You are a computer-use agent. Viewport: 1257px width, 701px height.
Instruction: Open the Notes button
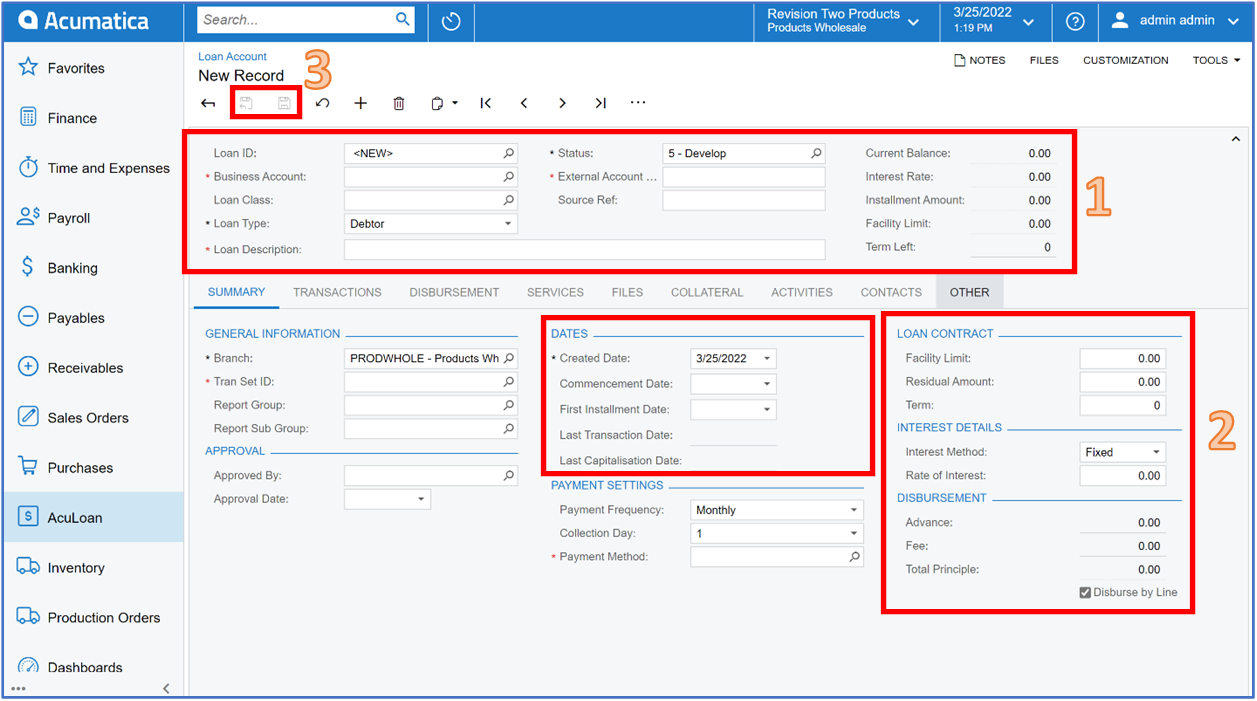tap(980, 61)
